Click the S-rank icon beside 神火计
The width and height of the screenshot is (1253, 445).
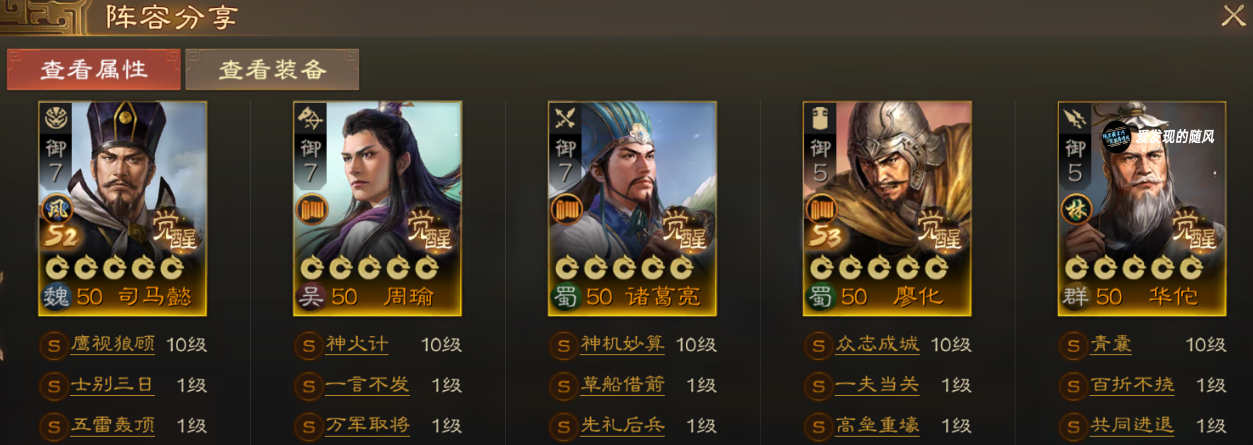pos(309,345)
